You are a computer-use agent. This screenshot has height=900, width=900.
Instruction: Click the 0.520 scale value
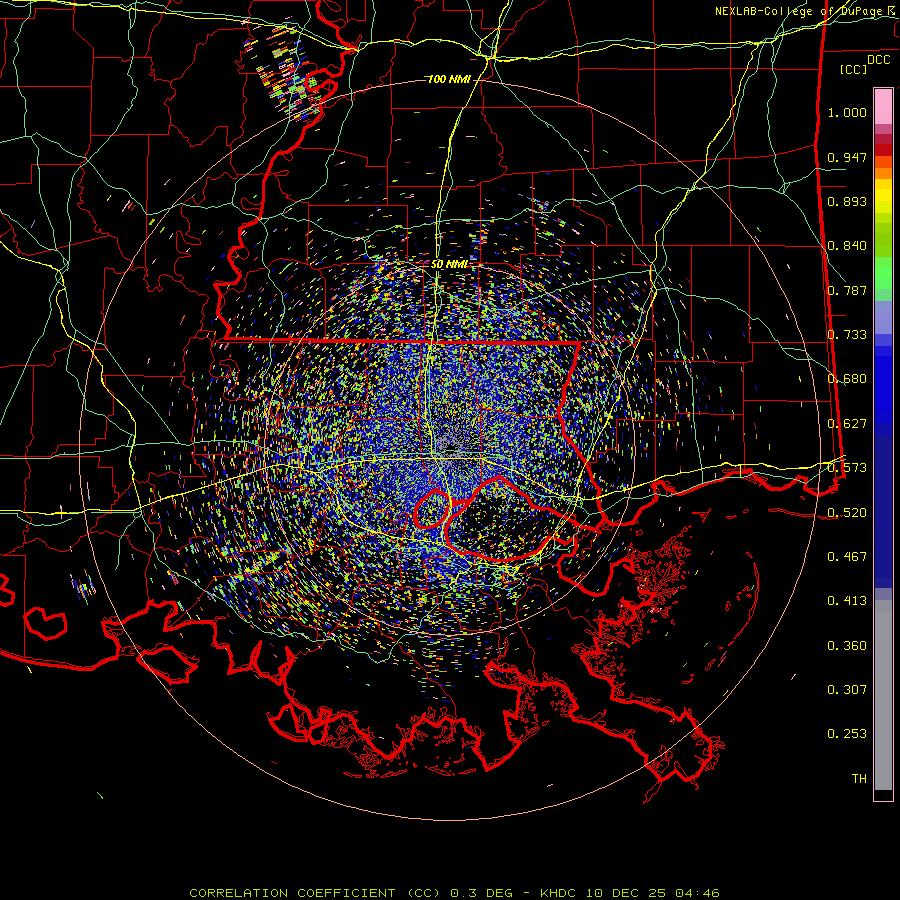tap(847, 513)
